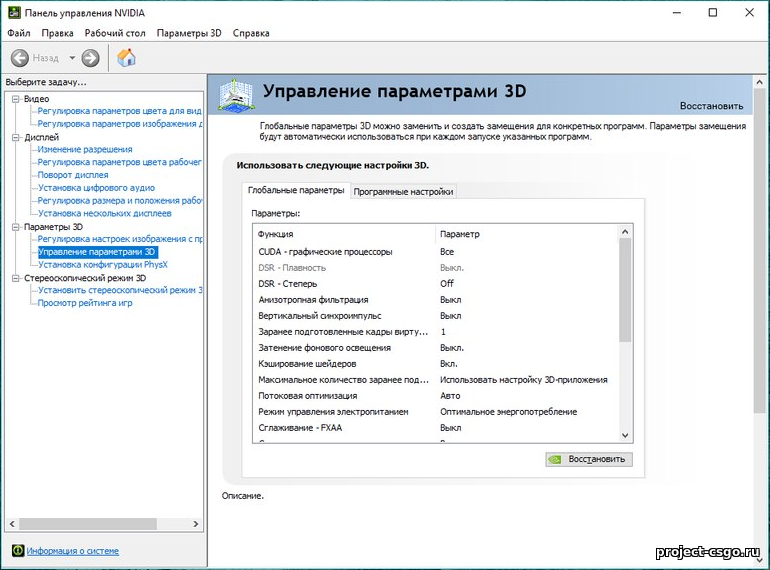This screenshot has height=570, width=770.
Task: Click the task tree horizontal scrollbar thumb
Action: click(88, 524)
